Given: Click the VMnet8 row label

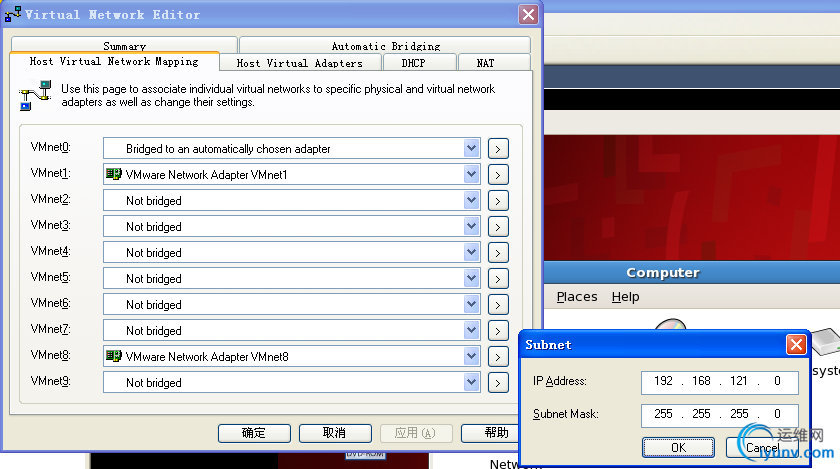Looking at the screenshot, I should [x=50, y=355].
